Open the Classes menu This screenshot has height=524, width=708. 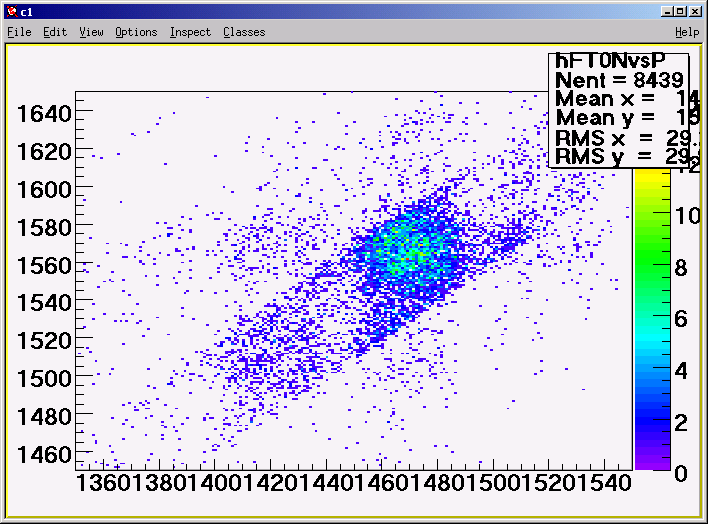tap(244, 32)
